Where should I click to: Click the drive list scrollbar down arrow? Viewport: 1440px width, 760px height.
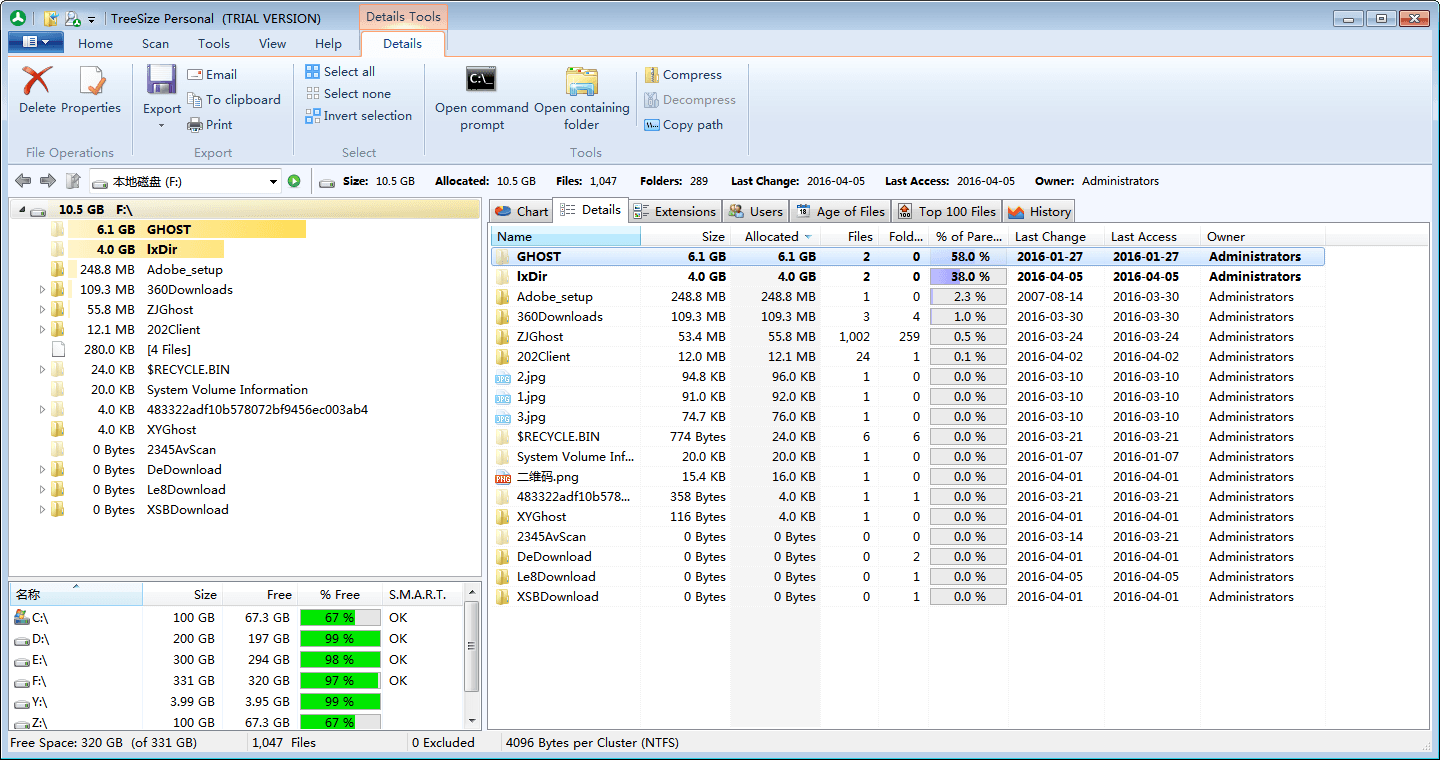point(472,719)
